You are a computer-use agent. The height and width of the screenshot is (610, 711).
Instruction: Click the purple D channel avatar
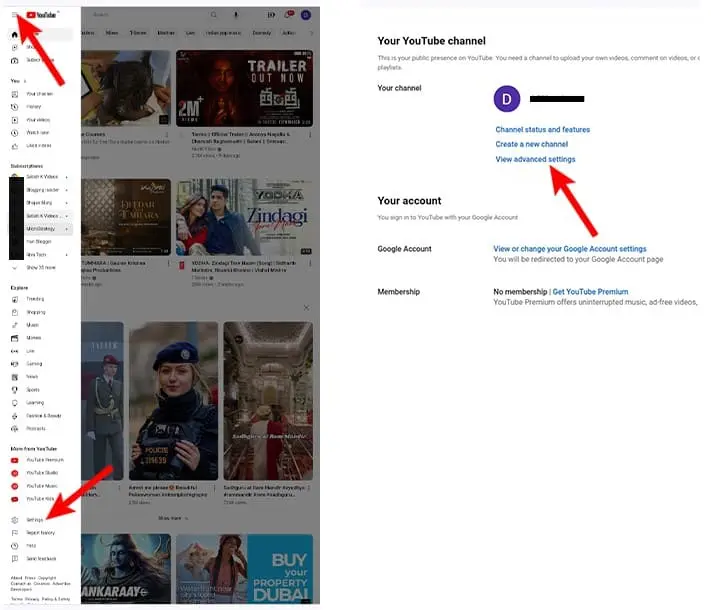point(506,98)
